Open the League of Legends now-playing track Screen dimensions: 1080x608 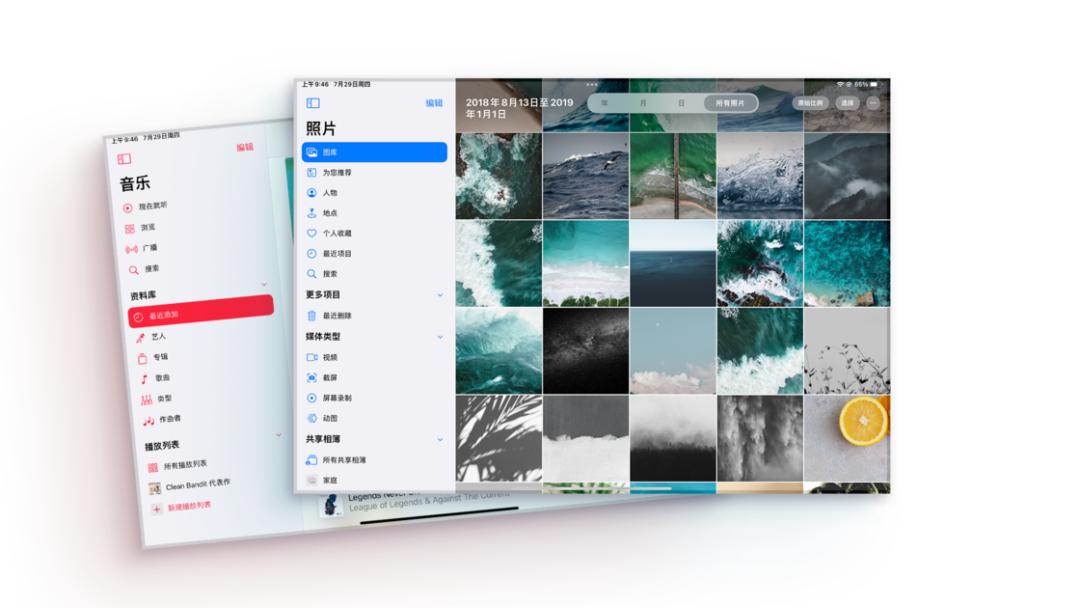tap(413, 503)
